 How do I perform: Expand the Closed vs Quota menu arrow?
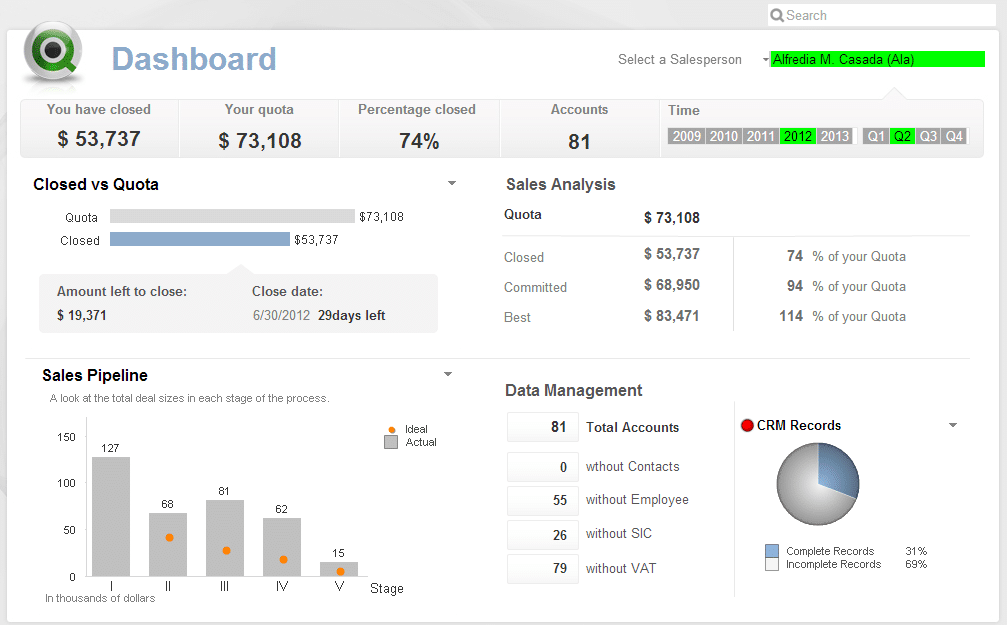pos(452,184)
